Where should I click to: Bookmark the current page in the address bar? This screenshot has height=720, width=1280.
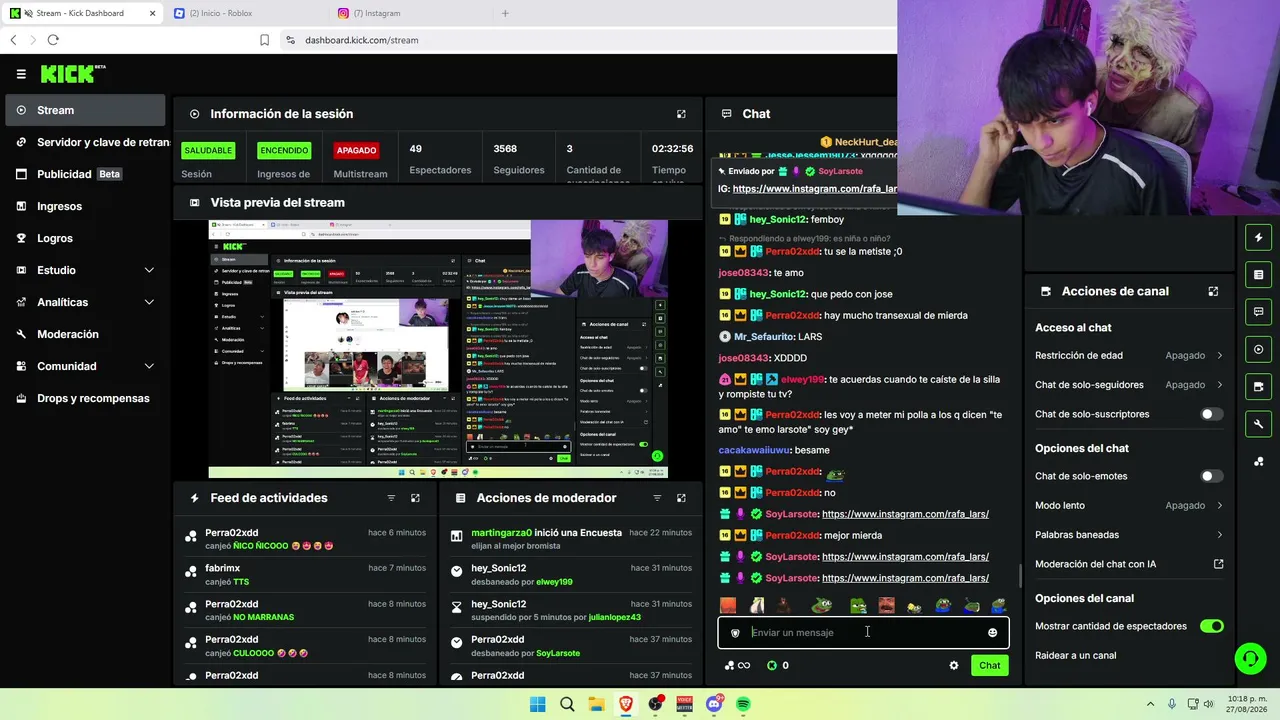pos(264,40)
